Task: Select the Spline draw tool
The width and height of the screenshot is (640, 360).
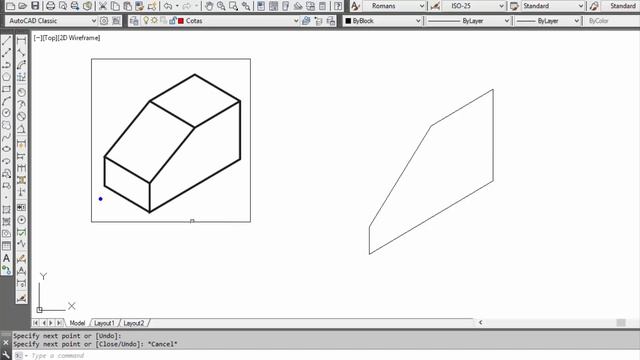Action: 7,137
